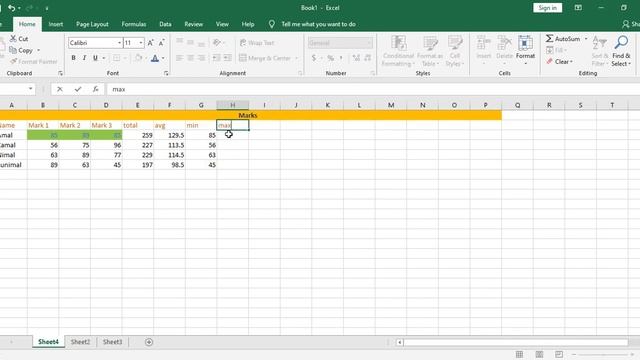Switch to Sheet3 tab
The width and height of the screenshot is (640, 360).
(112, 342)
